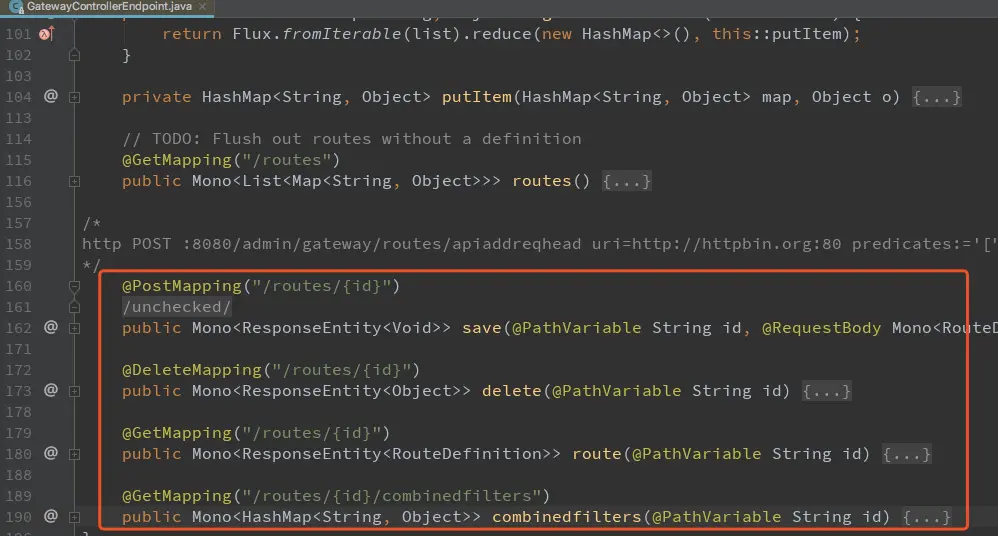
Task: Unfold the {...} placeholder after routes()
Action: coord(626,181)
